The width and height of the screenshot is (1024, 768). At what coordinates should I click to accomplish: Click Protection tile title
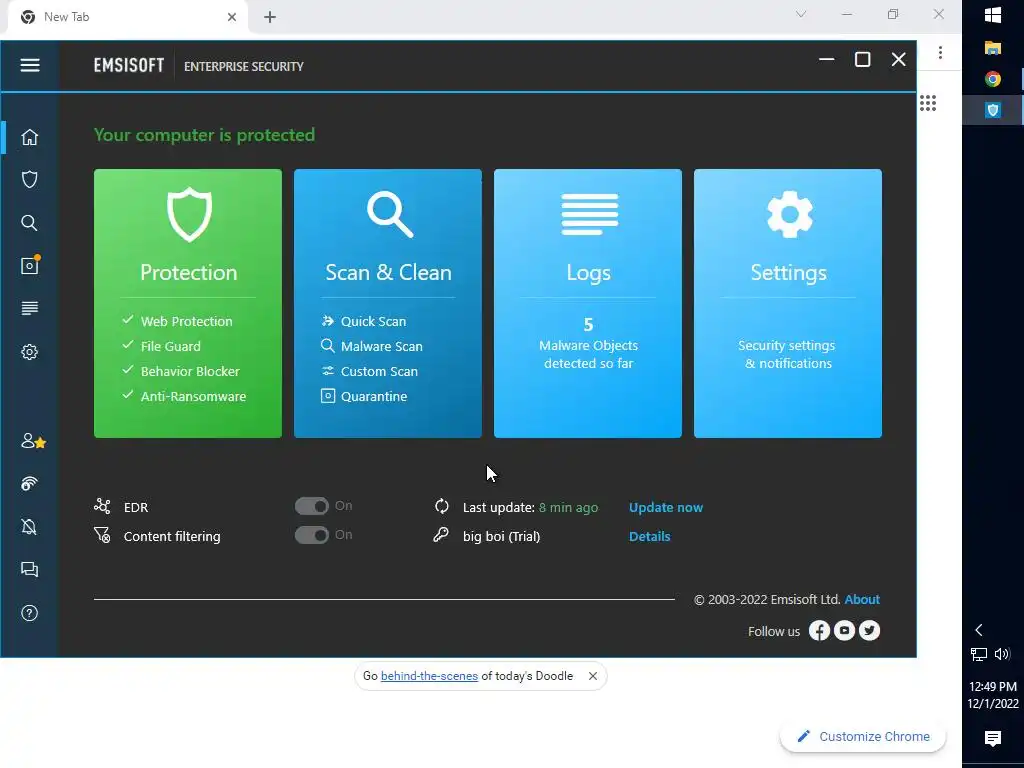tap(189, 272)
